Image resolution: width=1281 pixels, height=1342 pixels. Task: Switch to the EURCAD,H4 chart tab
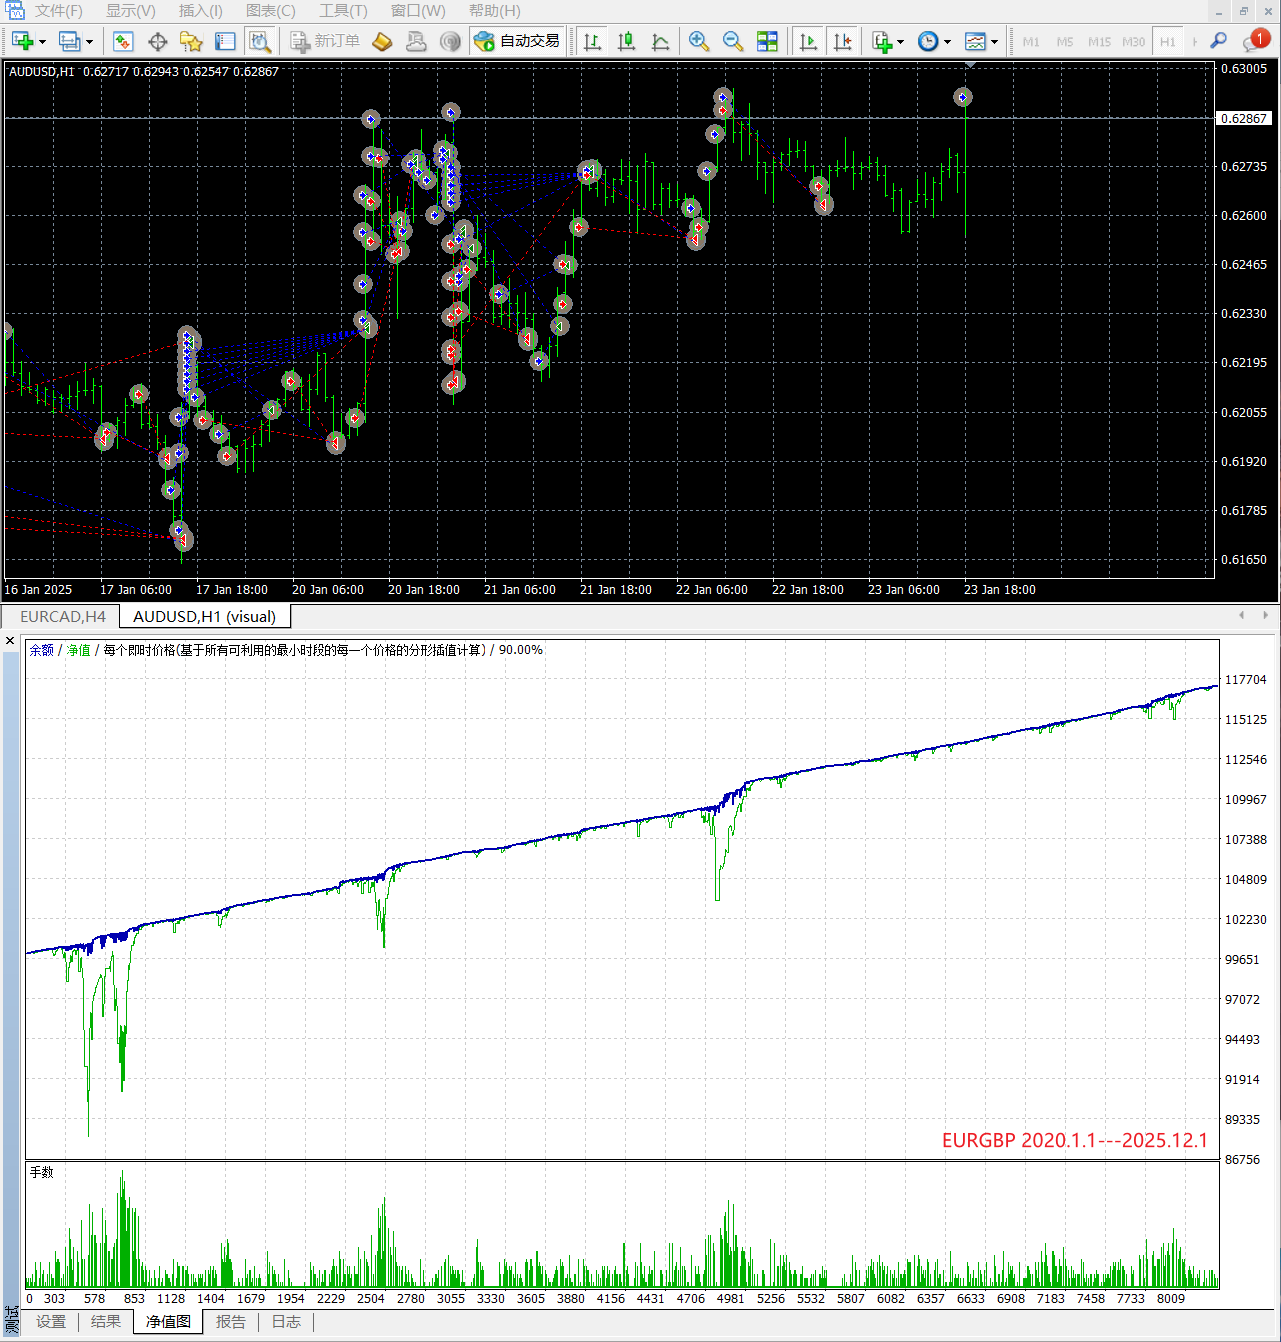tap(62, 616)
